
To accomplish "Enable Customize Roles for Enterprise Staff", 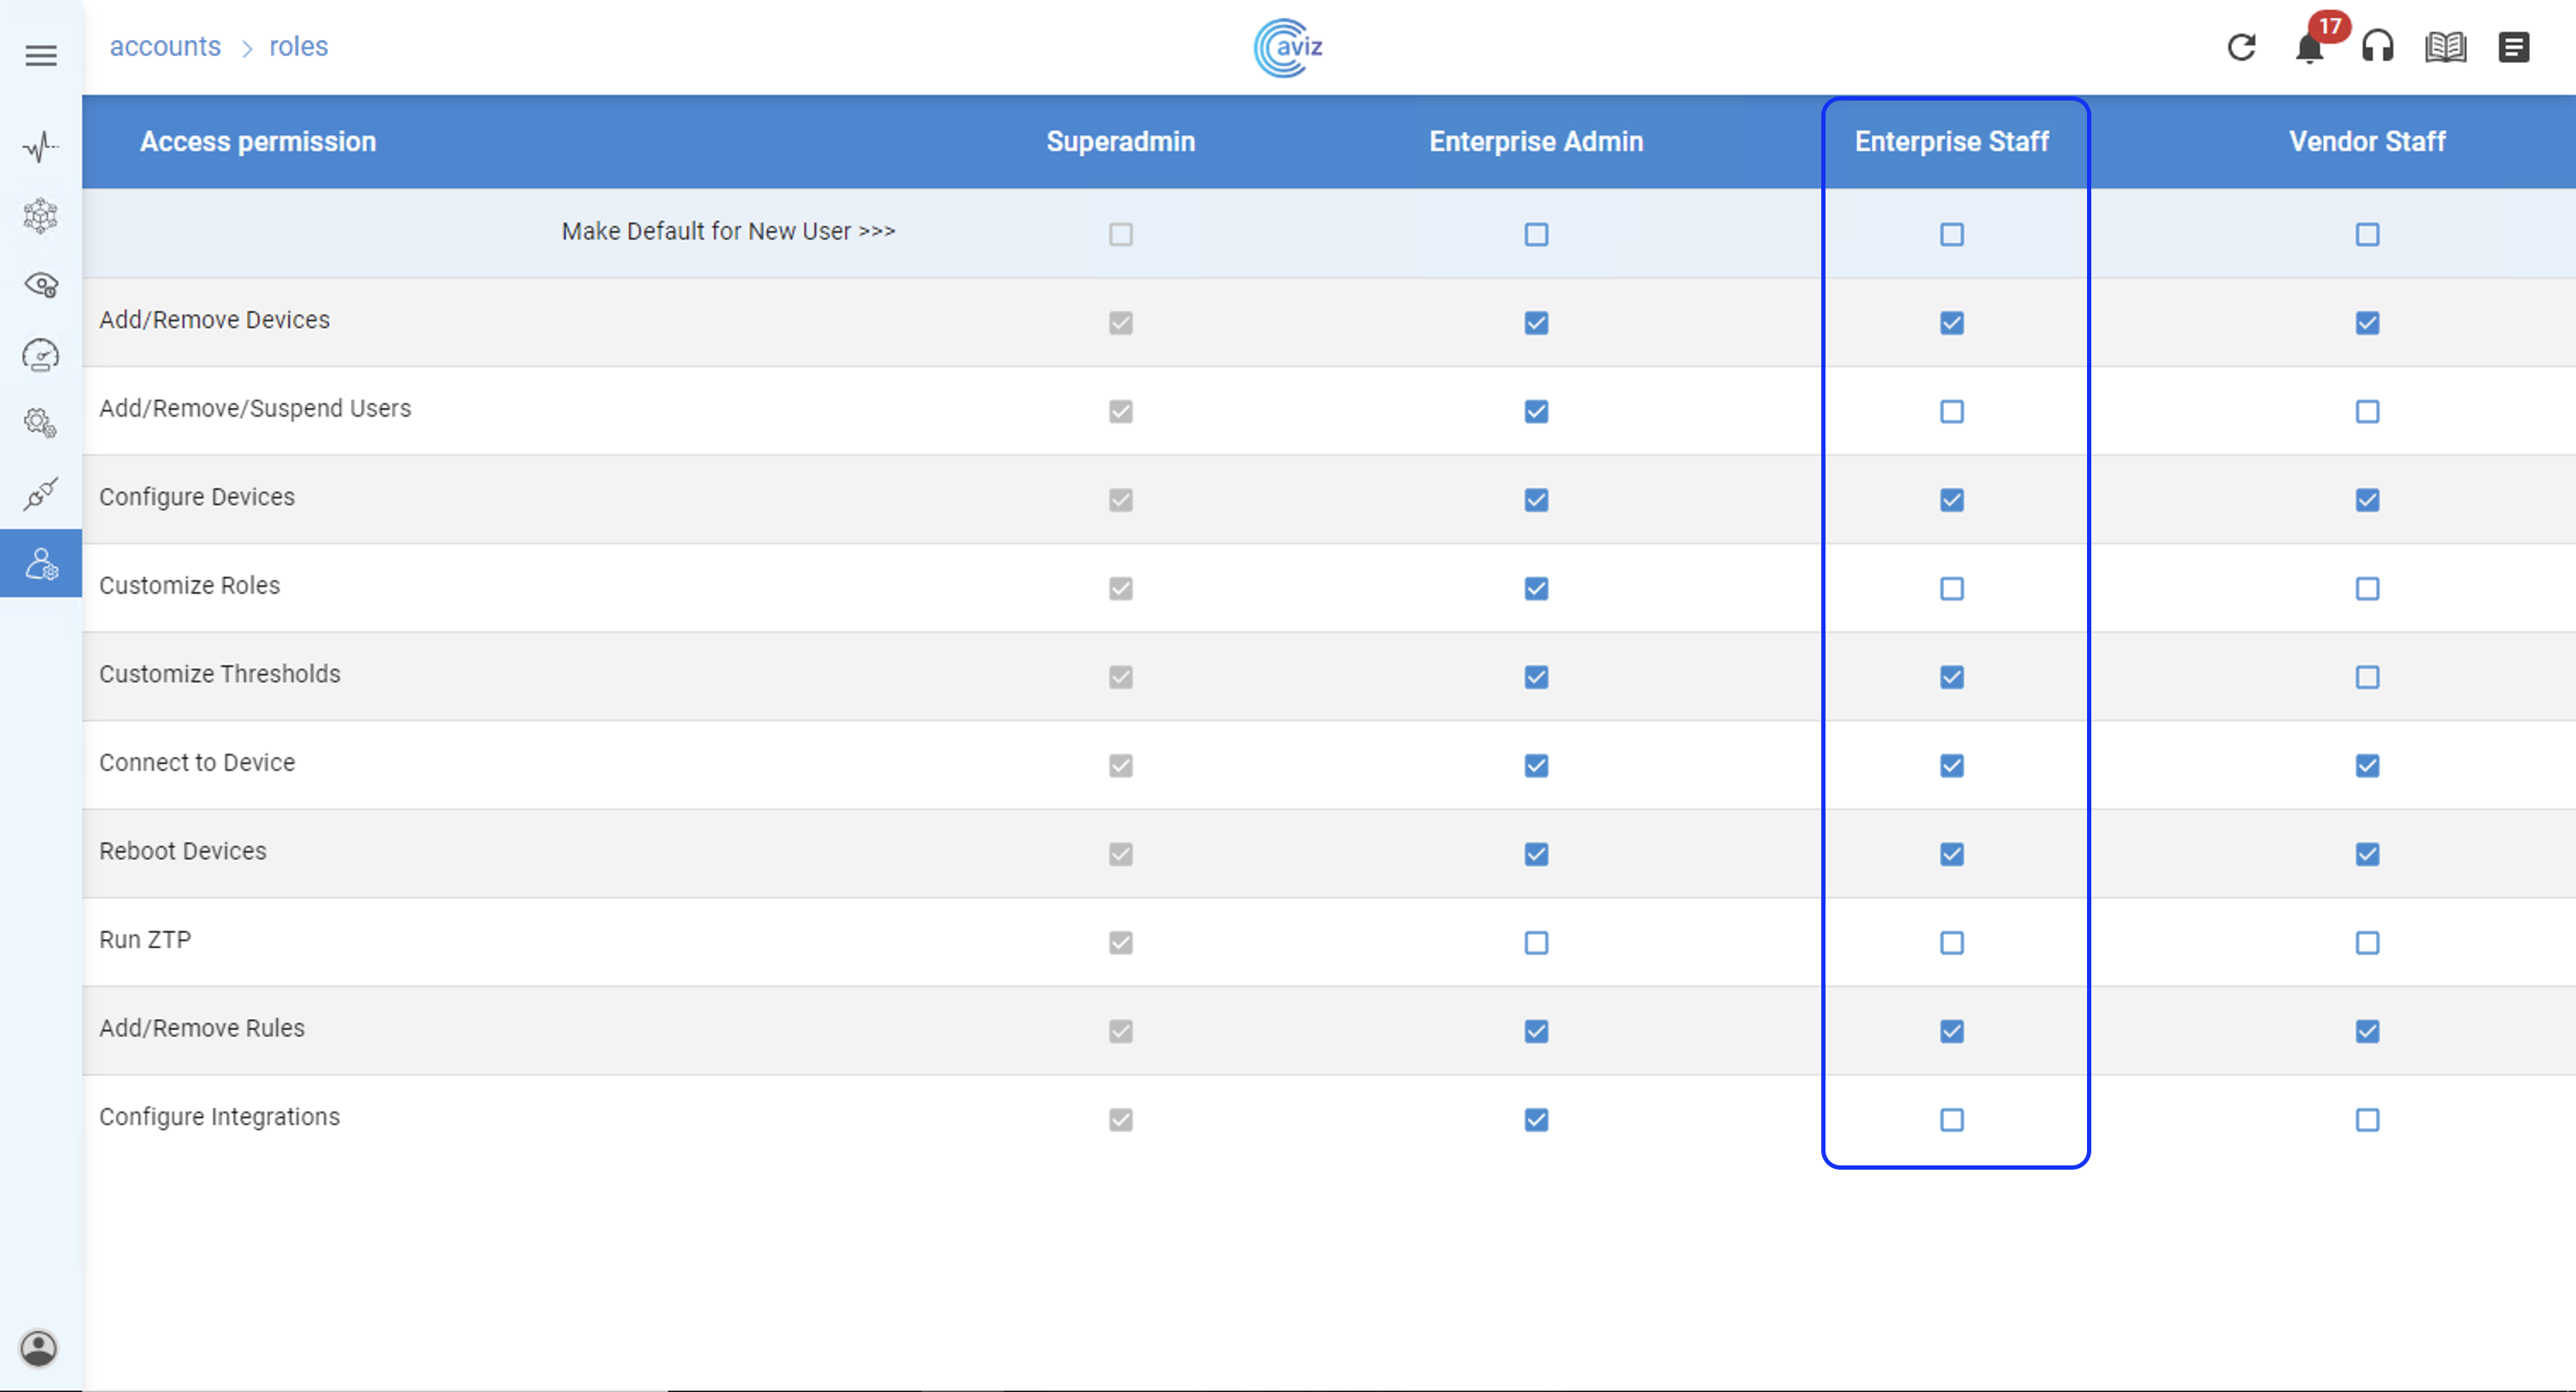I will [1951, 589].
